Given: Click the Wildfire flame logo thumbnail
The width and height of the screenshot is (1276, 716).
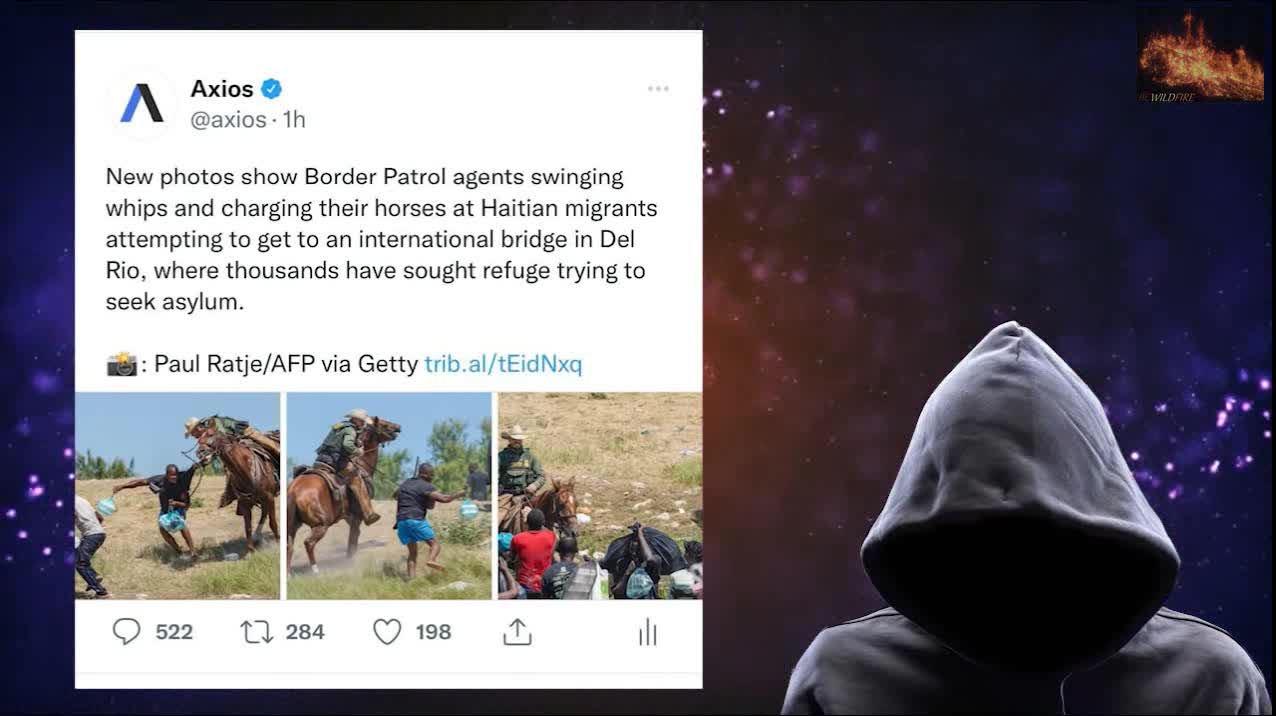Looking at the screenshot, I should point(1200,57).
